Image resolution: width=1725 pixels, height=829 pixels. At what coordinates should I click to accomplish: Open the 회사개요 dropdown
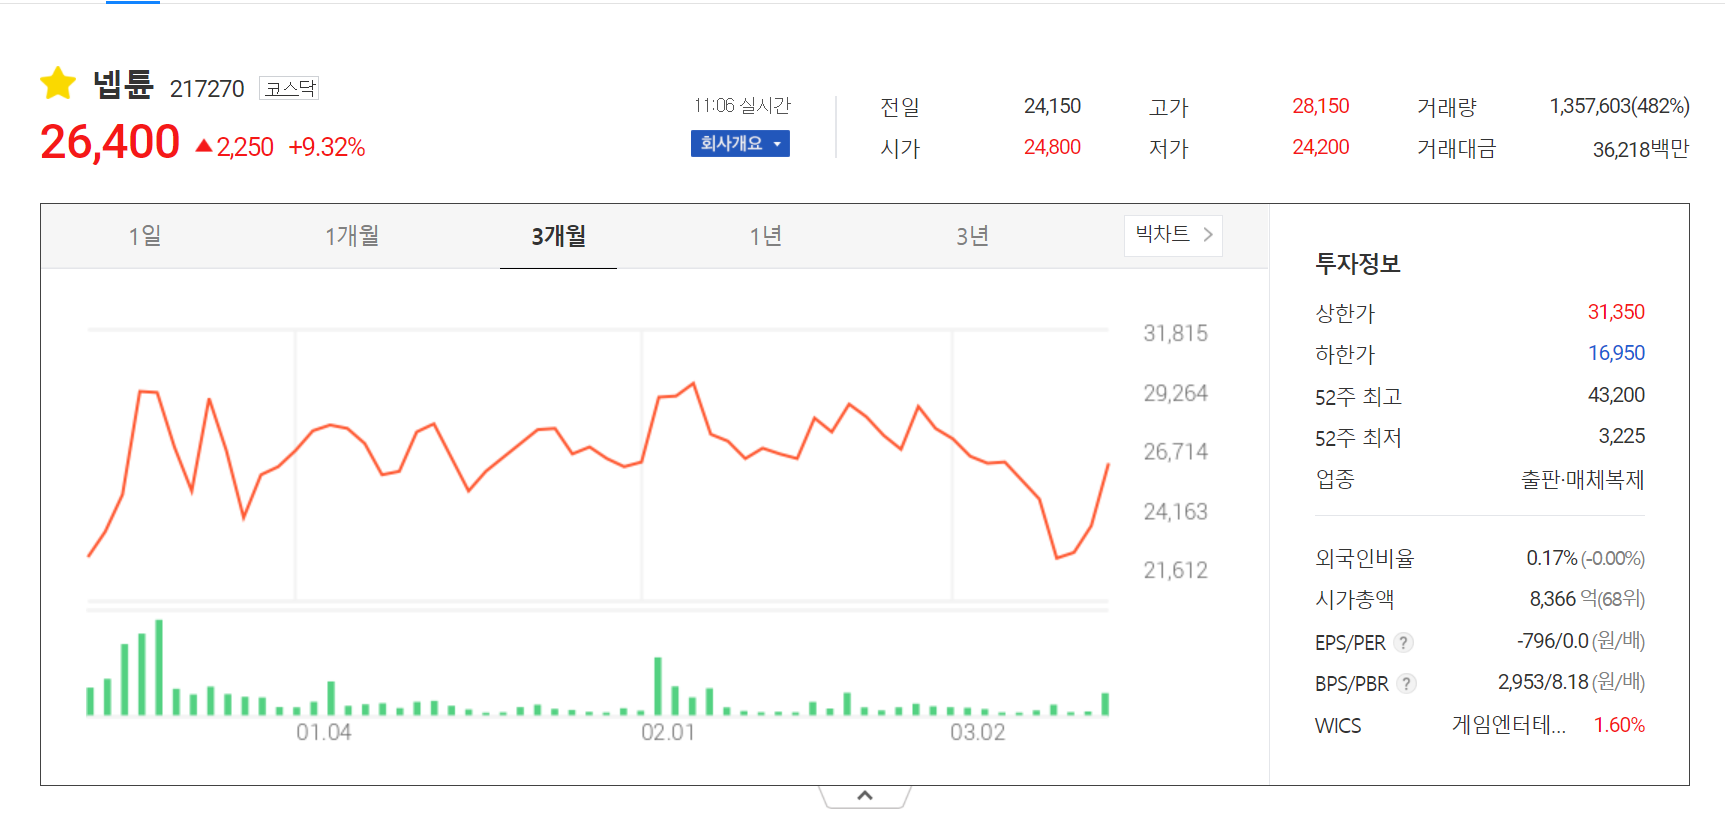coord(740,144)
